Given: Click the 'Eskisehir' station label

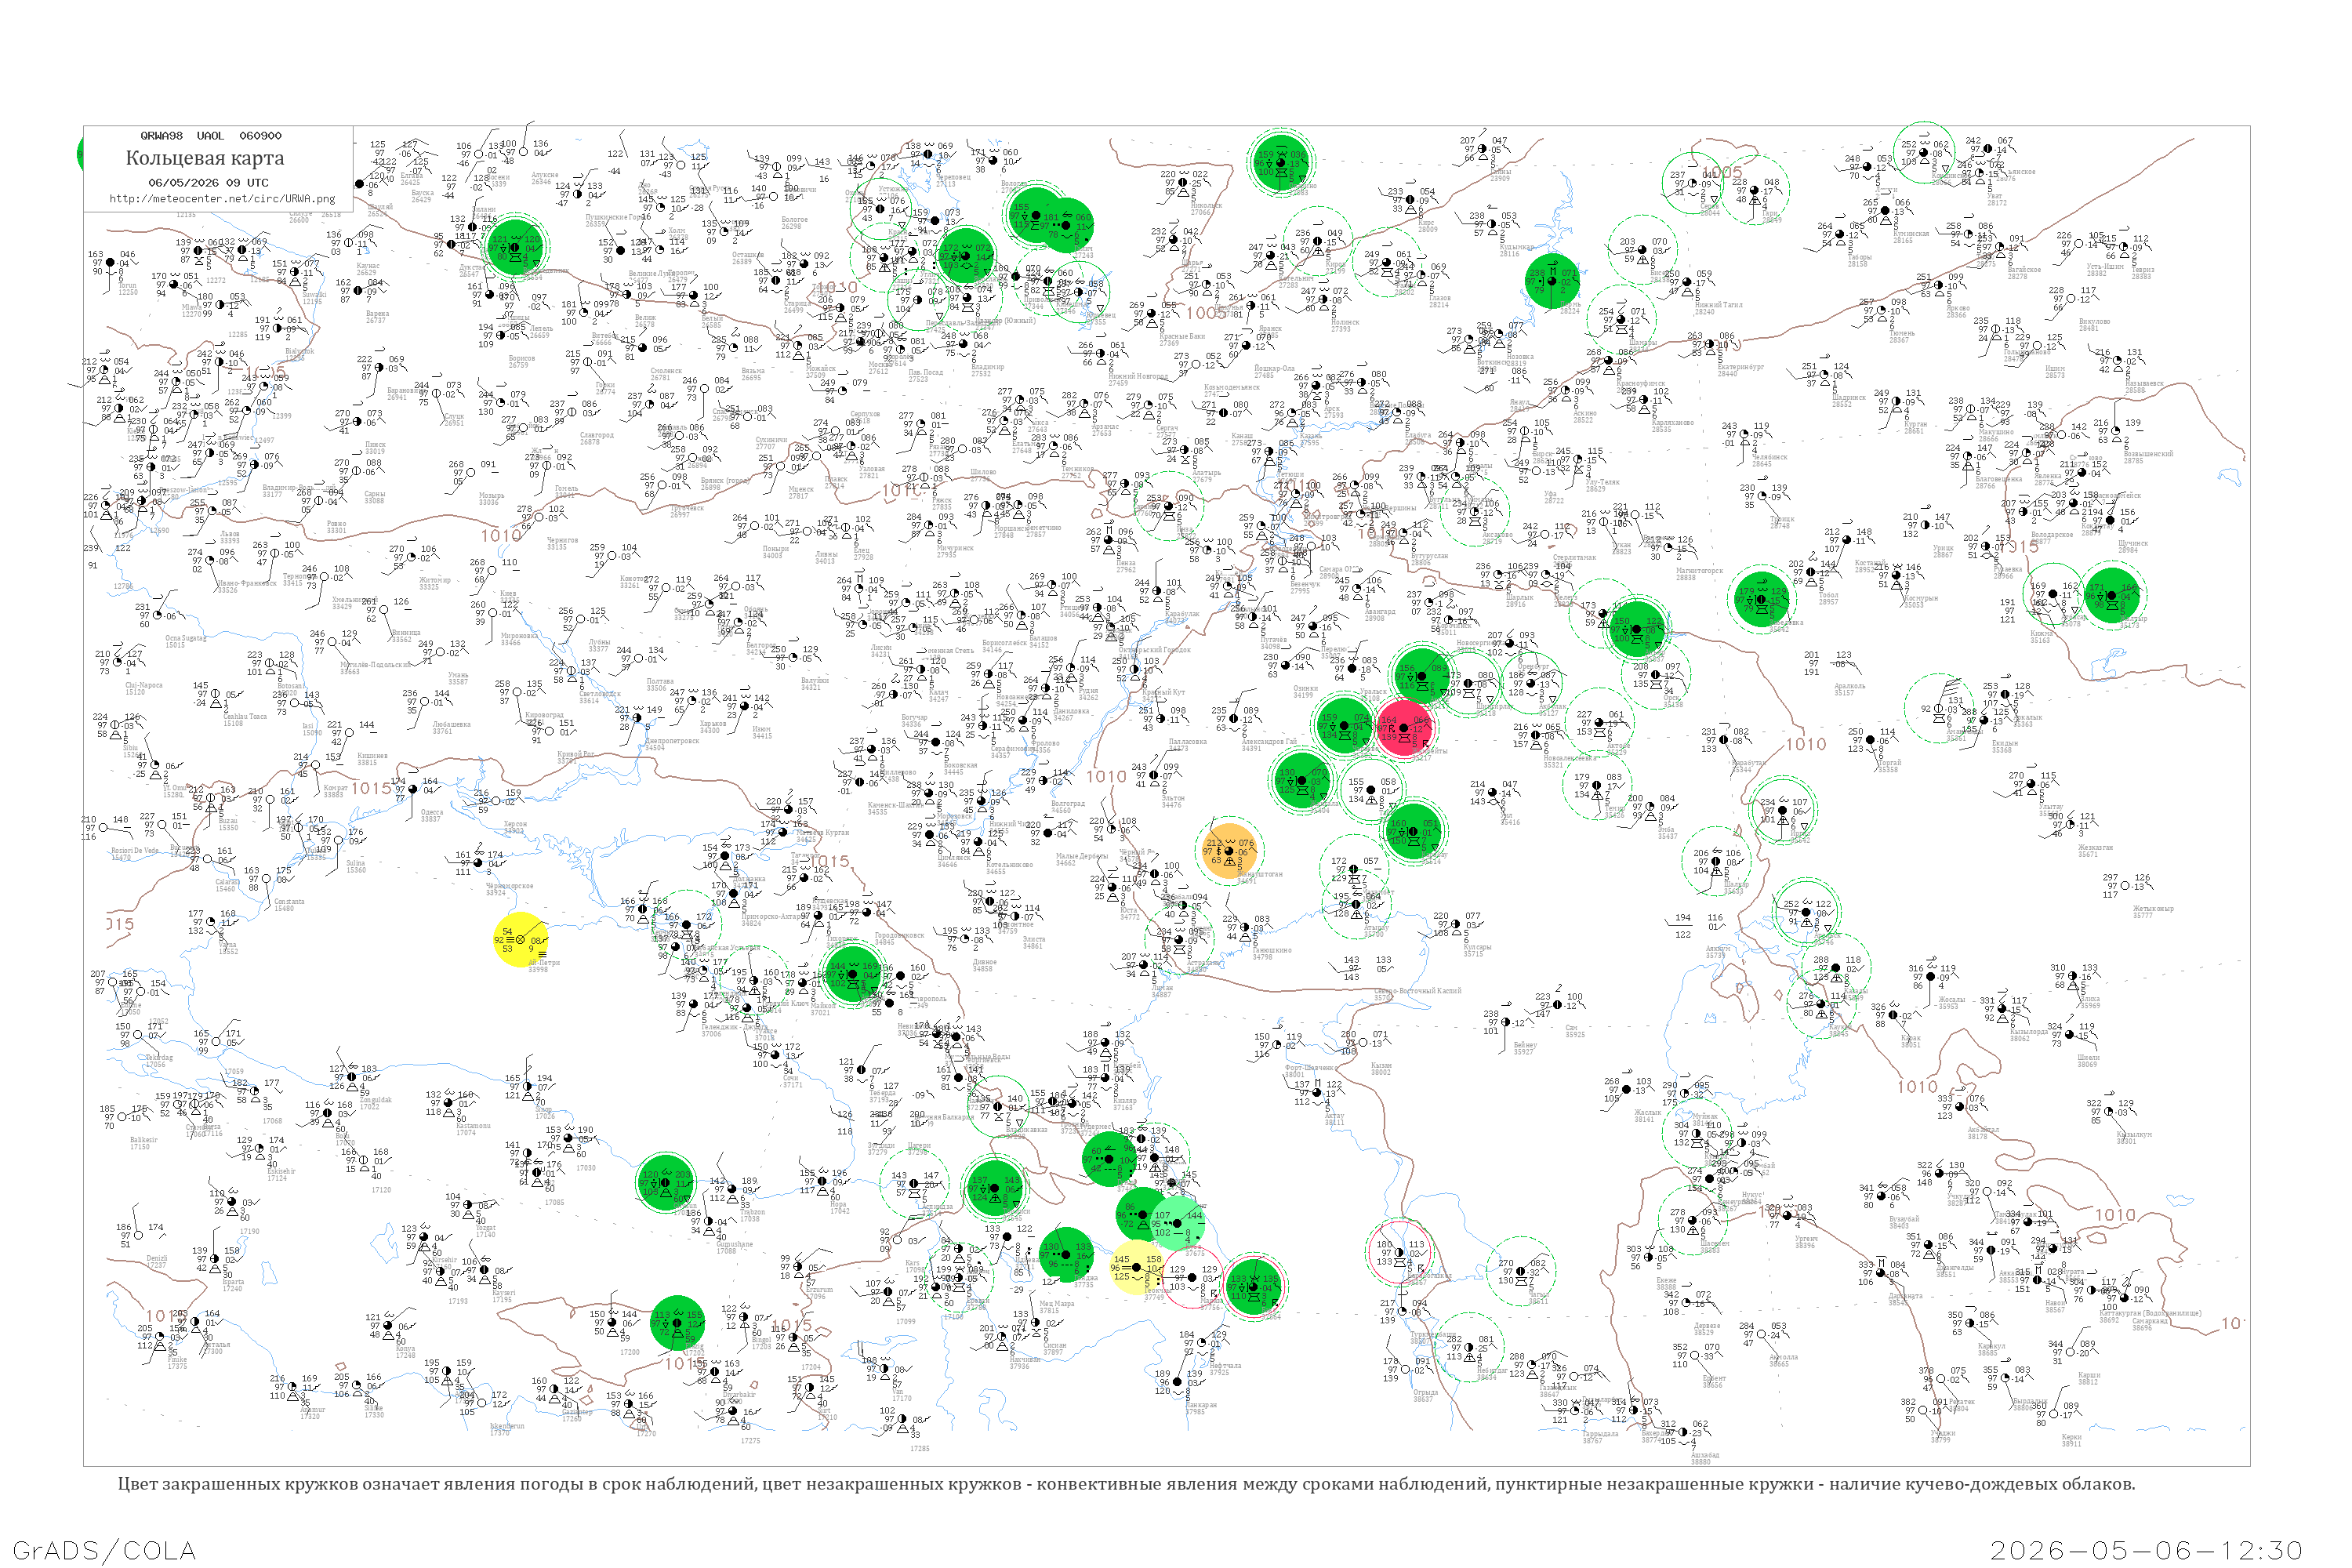Looking at the screenshot, I should pos(281,1174).
